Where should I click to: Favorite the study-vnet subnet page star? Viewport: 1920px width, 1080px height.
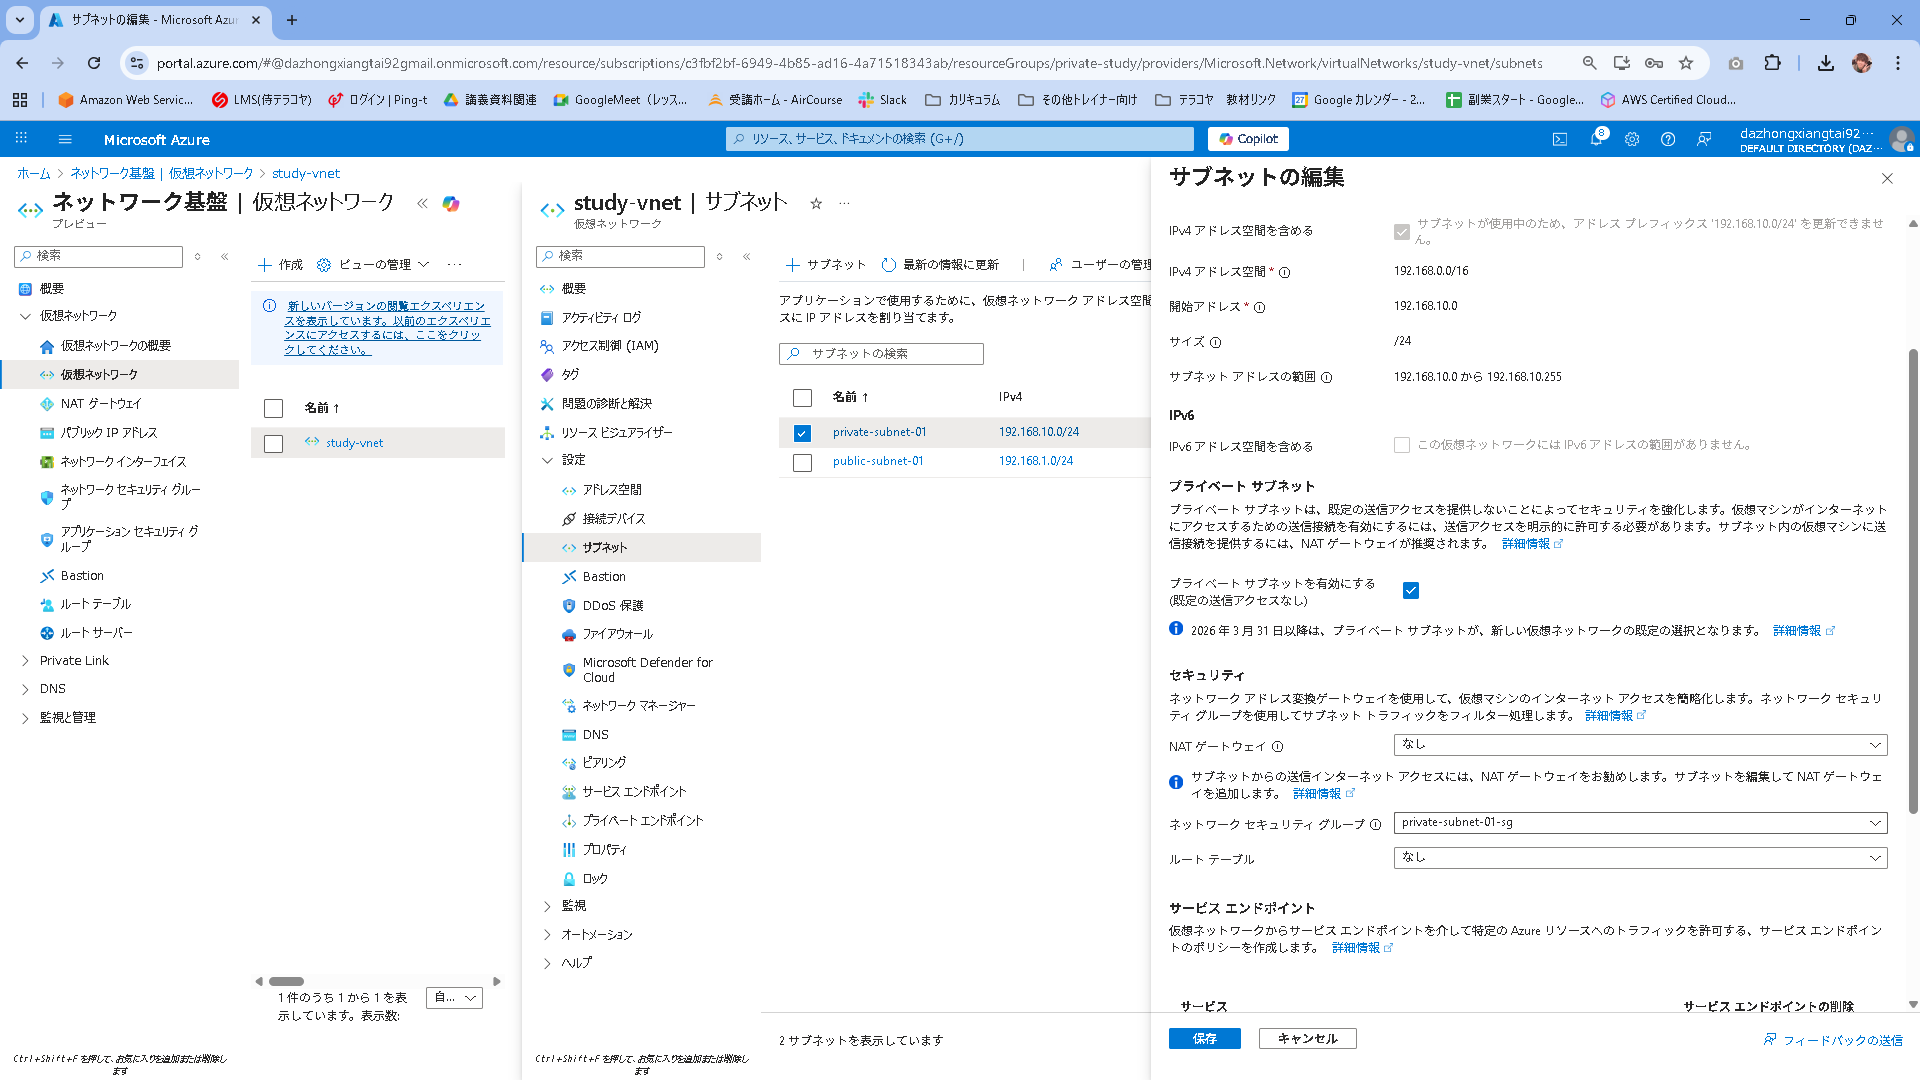click(816, 203)
